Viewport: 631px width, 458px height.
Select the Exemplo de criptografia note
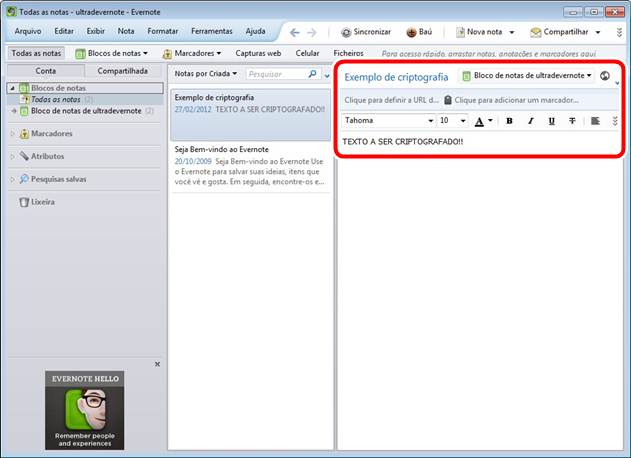point(250,115)
